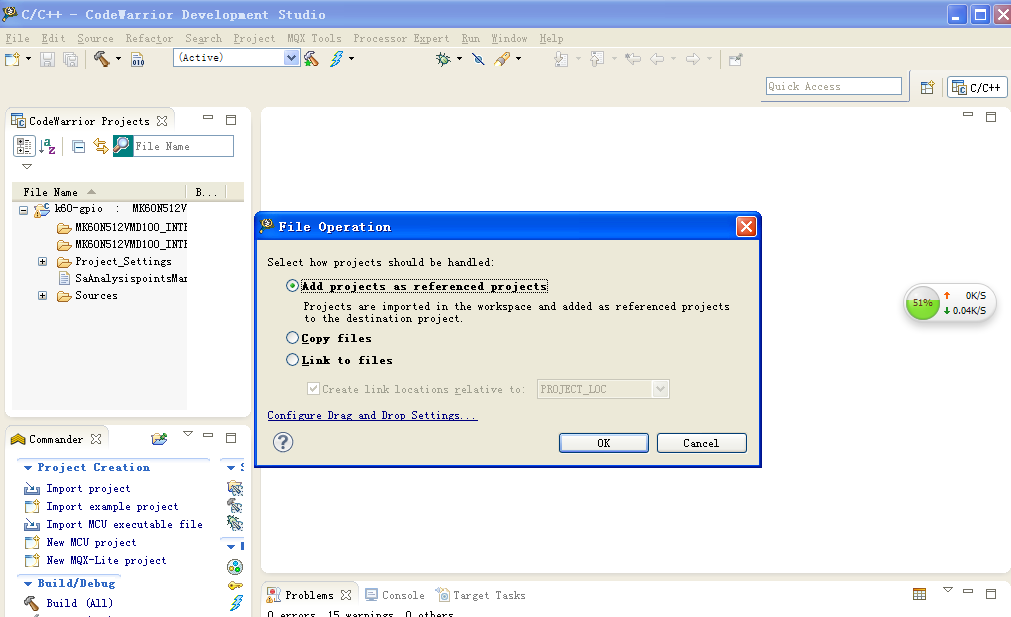This screenshot has width=1011, height=617.
Task: Click the New wizard toolbar icon
Action: point(13,59)
